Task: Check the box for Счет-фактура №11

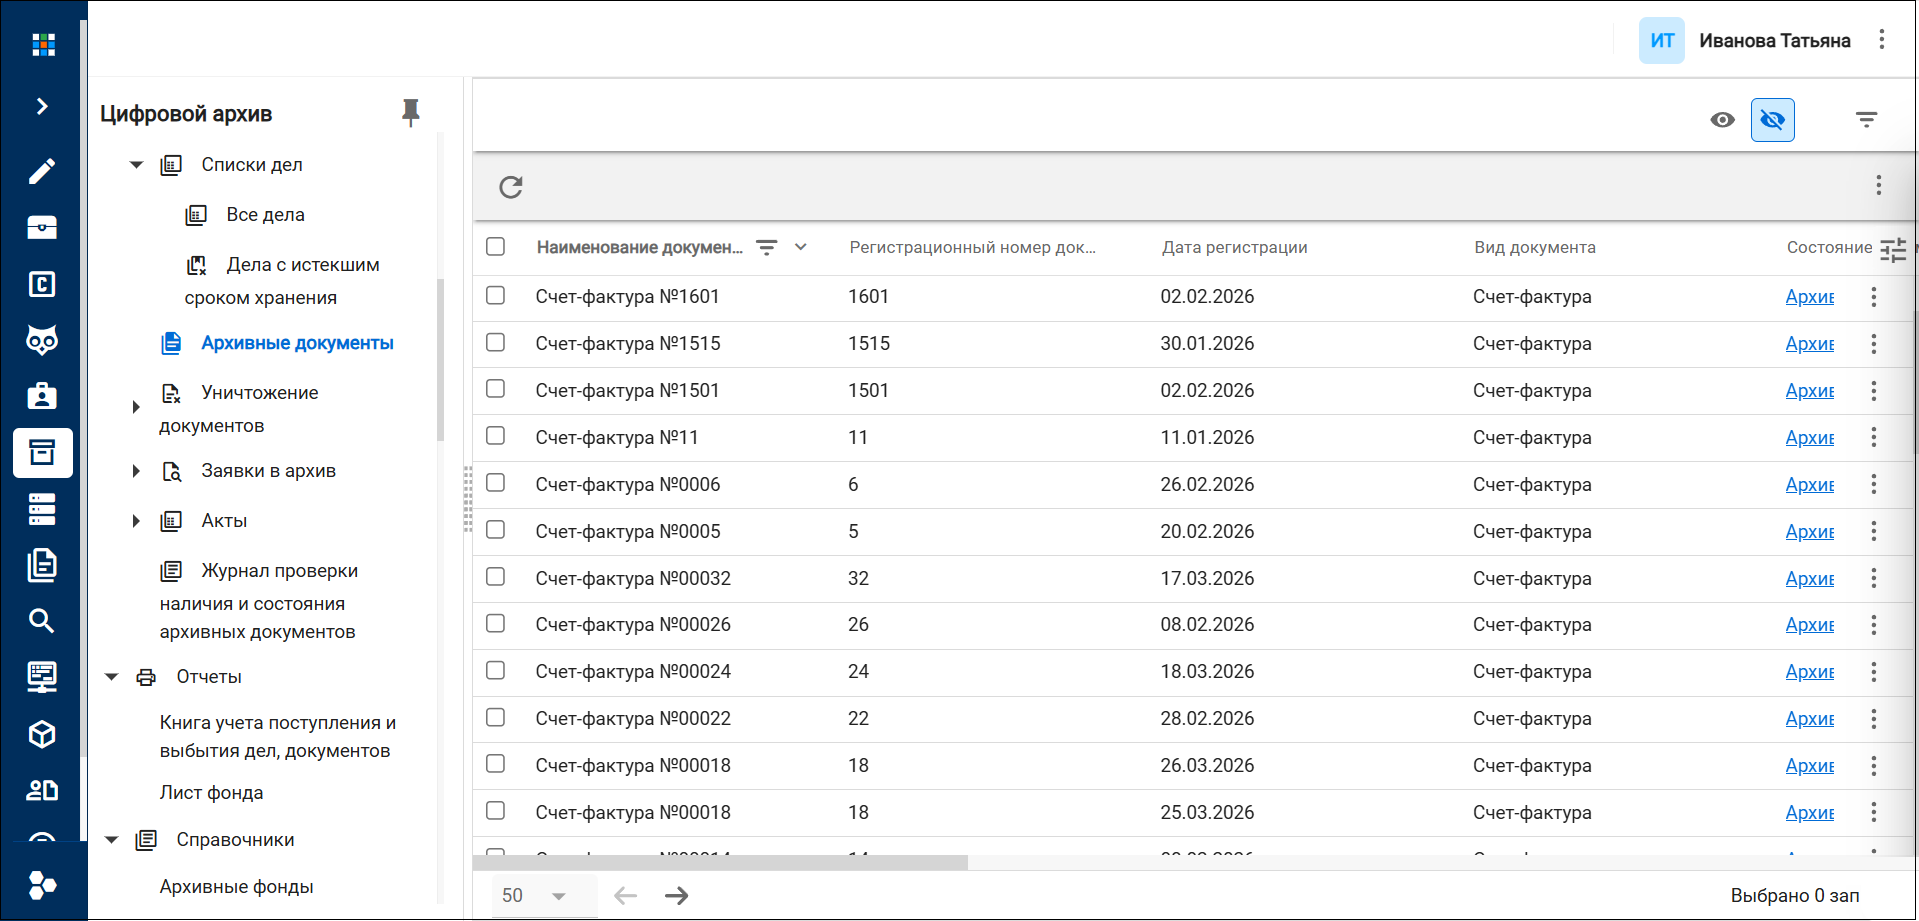Action: [495, 435]
